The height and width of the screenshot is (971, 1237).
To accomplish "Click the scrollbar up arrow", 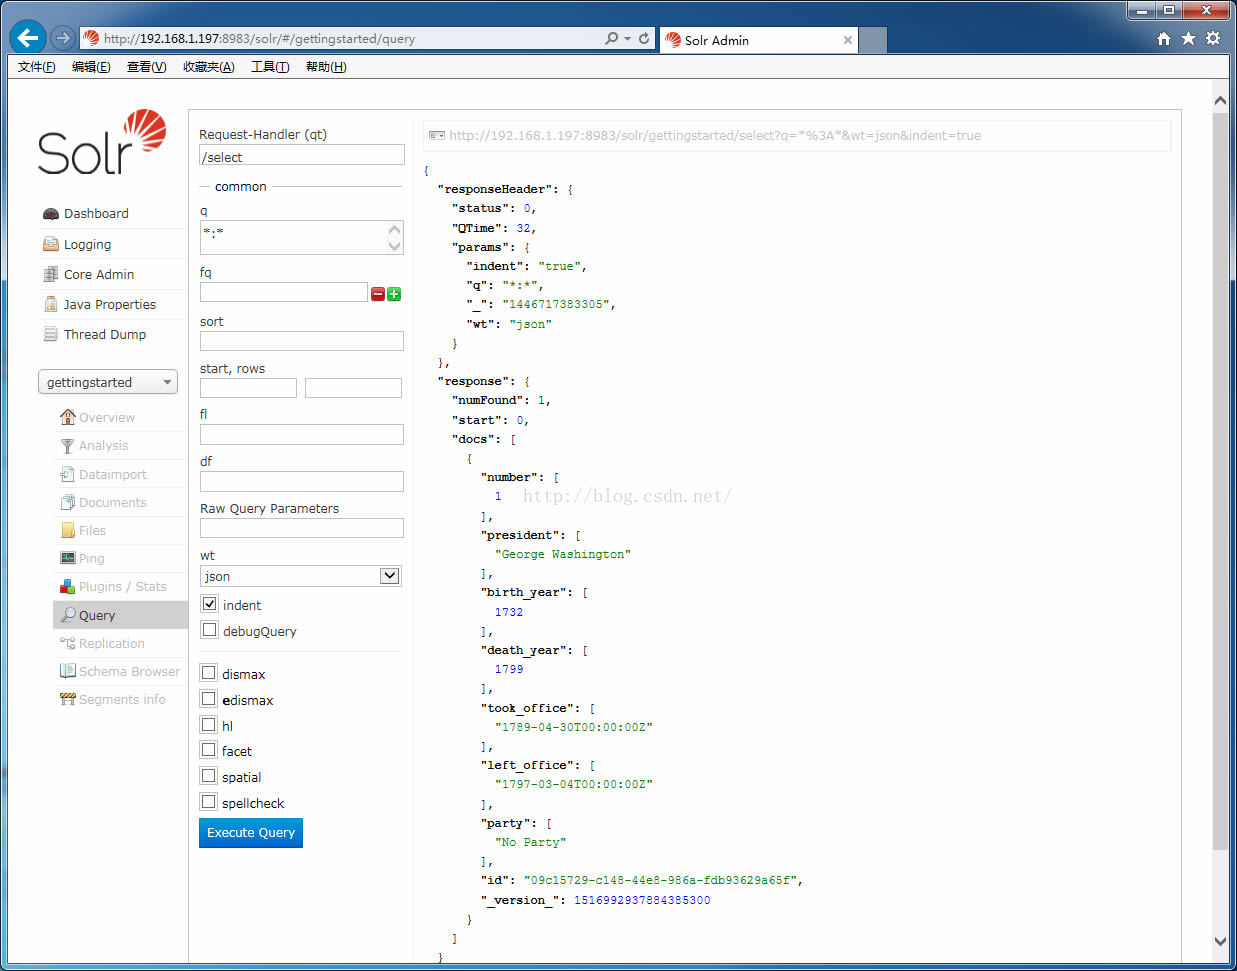I will tap(1220, 101).
